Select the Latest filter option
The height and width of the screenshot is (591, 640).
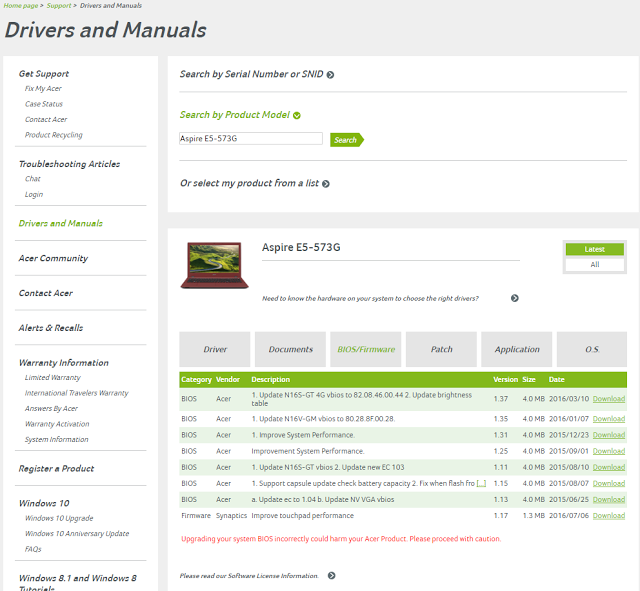pyautogui.click(x=594, y=249)
